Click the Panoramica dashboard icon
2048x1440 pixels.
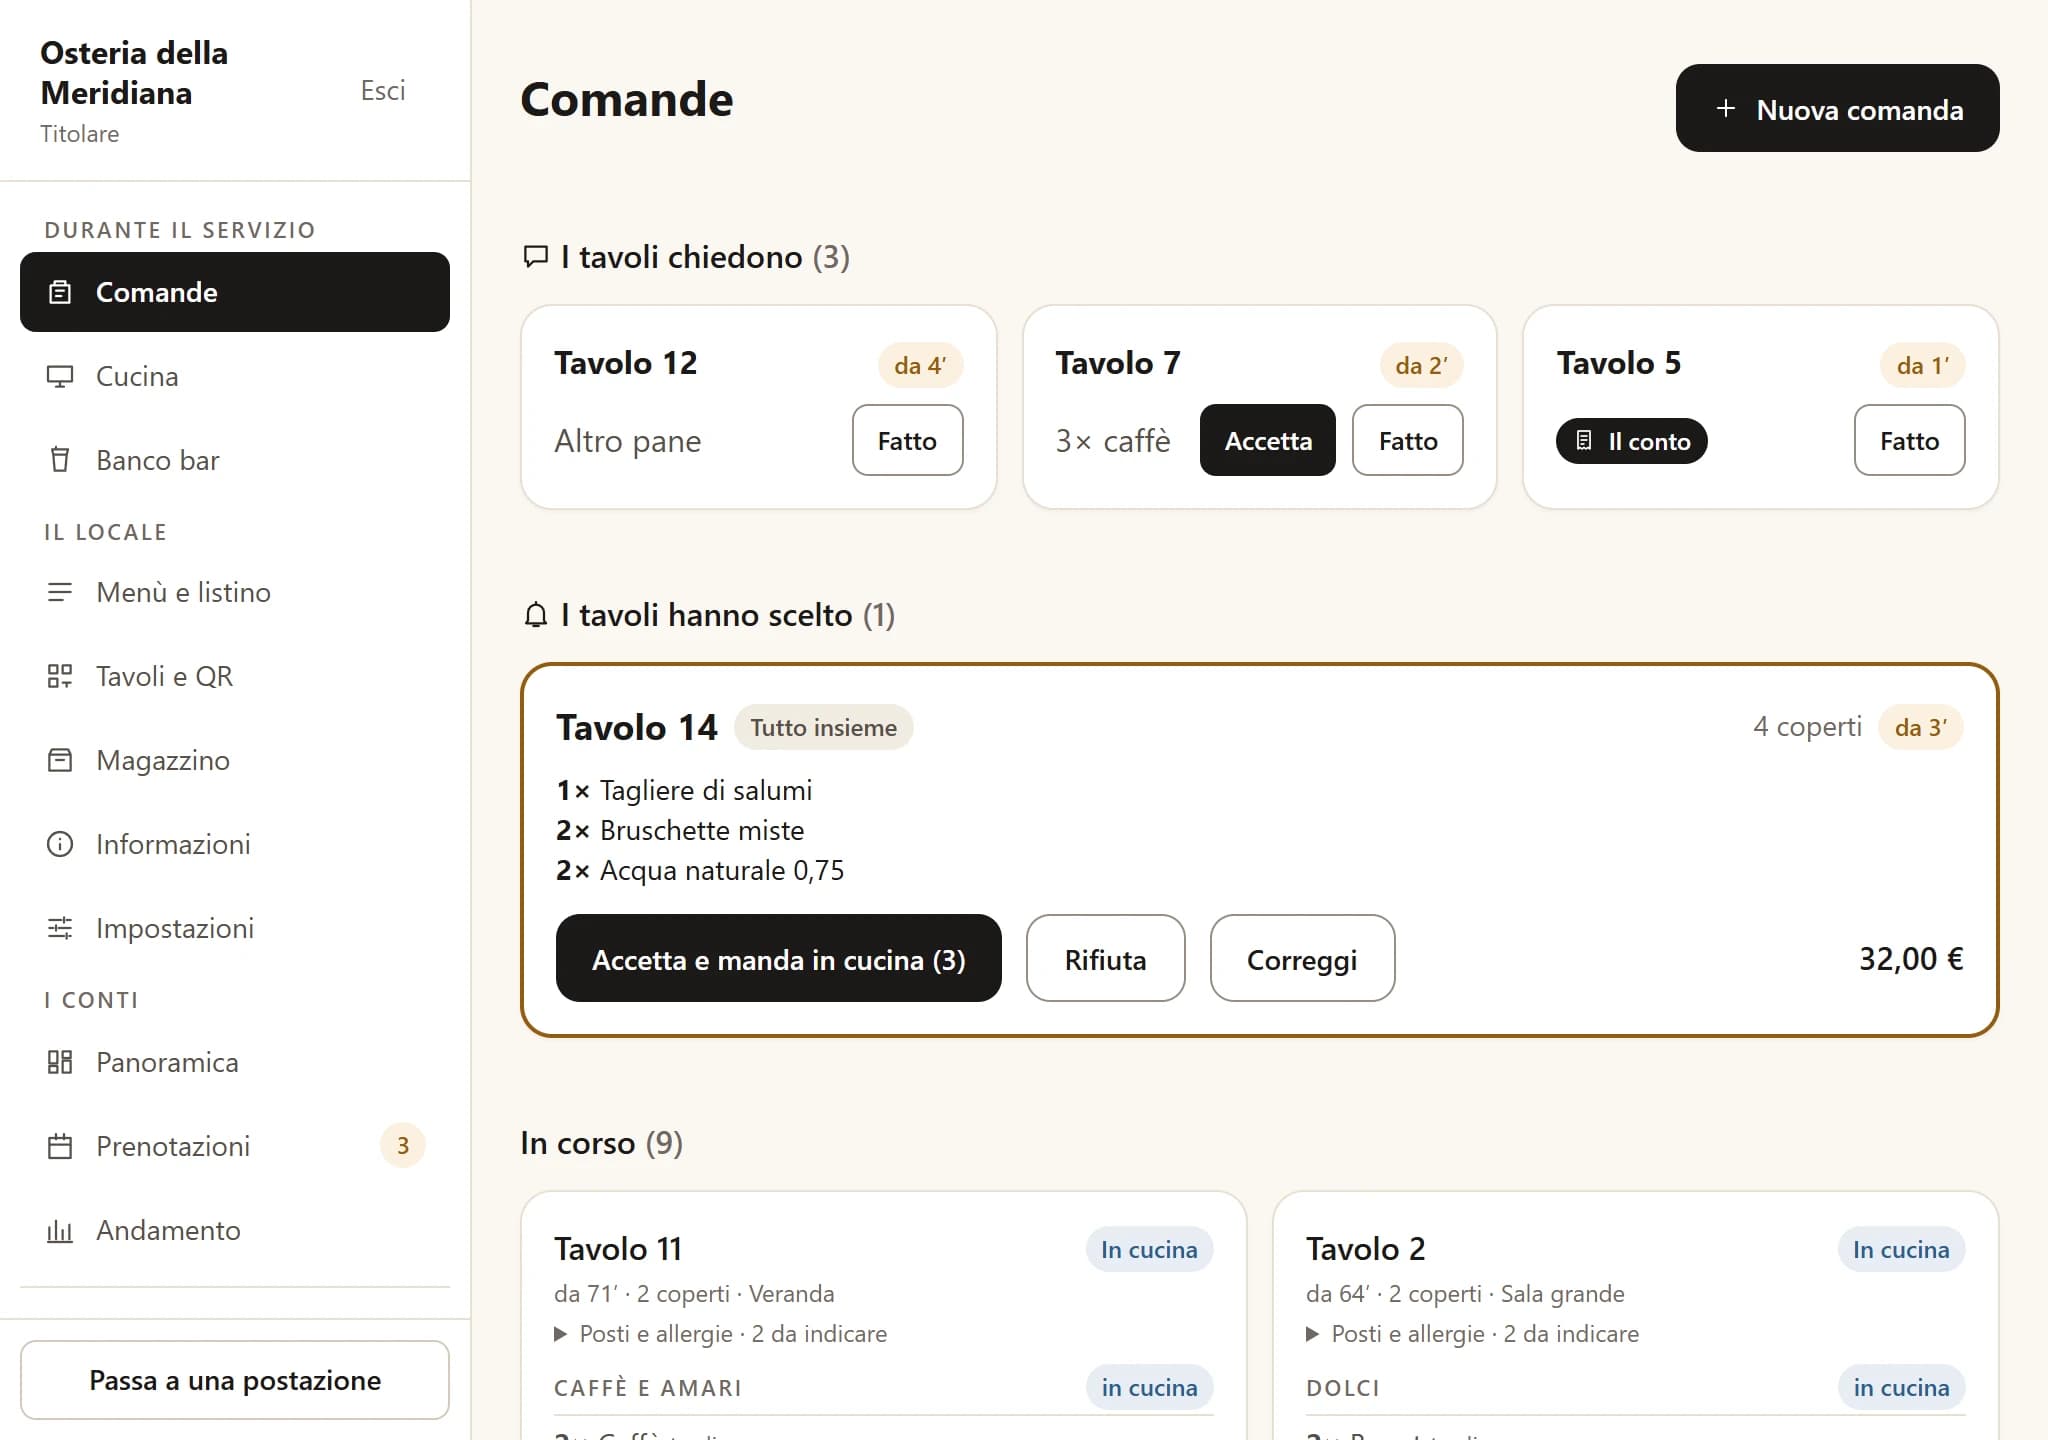[60, 1062]
